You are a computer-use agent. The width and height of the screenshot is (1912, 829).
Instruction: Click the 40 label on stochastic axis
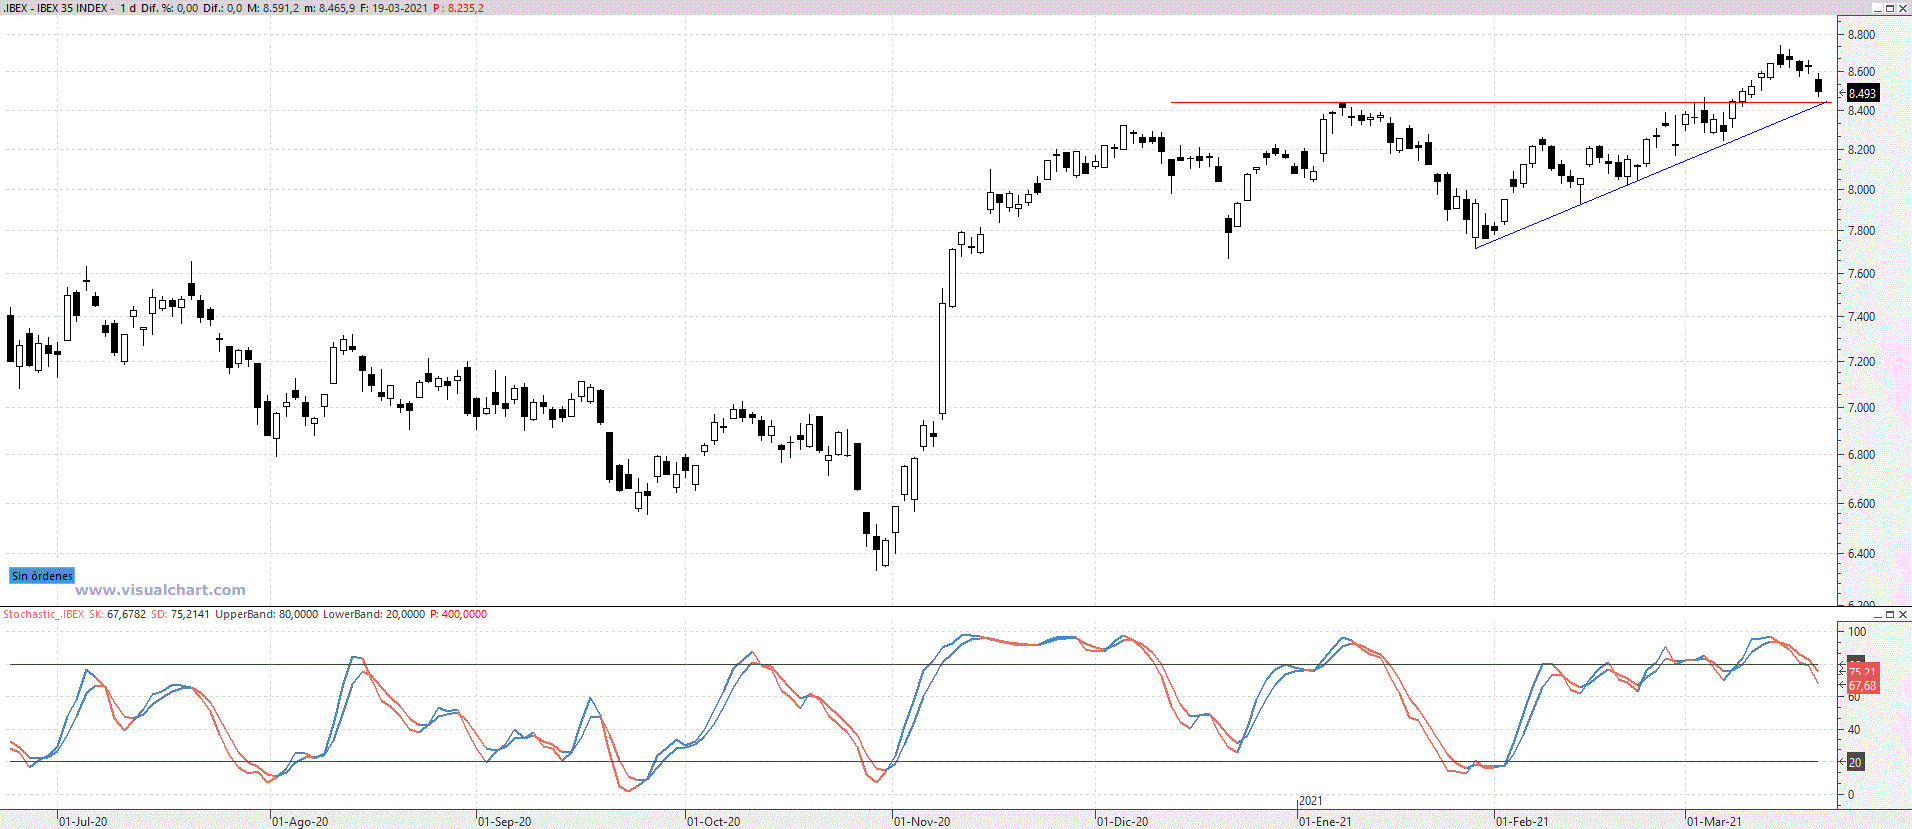(1854, 729)
